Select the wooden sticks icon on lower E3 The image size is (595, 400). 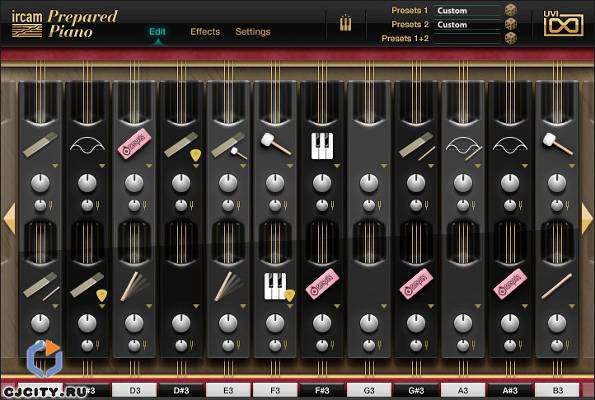point(228,287)
